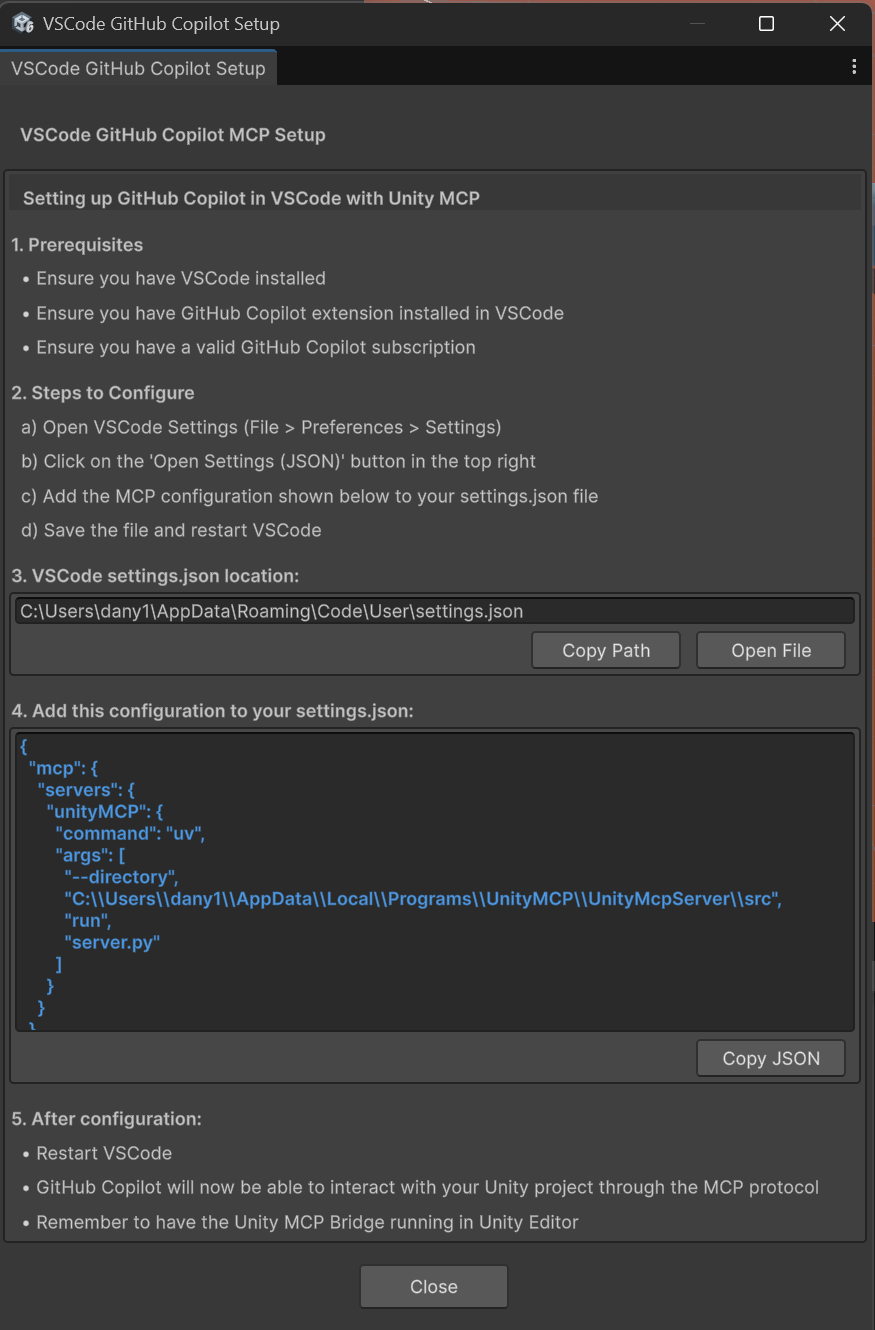Maximize the VSCode GitHub Copilot Setup window
875x1330 pixels.
point(766,23)
